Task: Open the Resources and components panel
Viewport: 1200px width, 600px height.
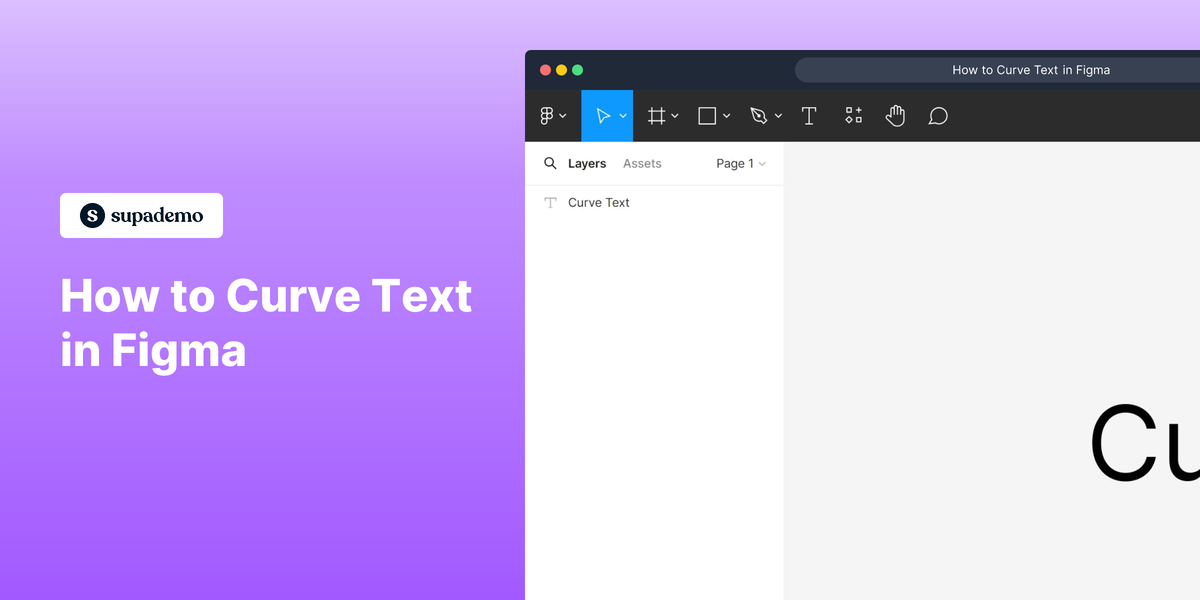Action: pos(853,115)
